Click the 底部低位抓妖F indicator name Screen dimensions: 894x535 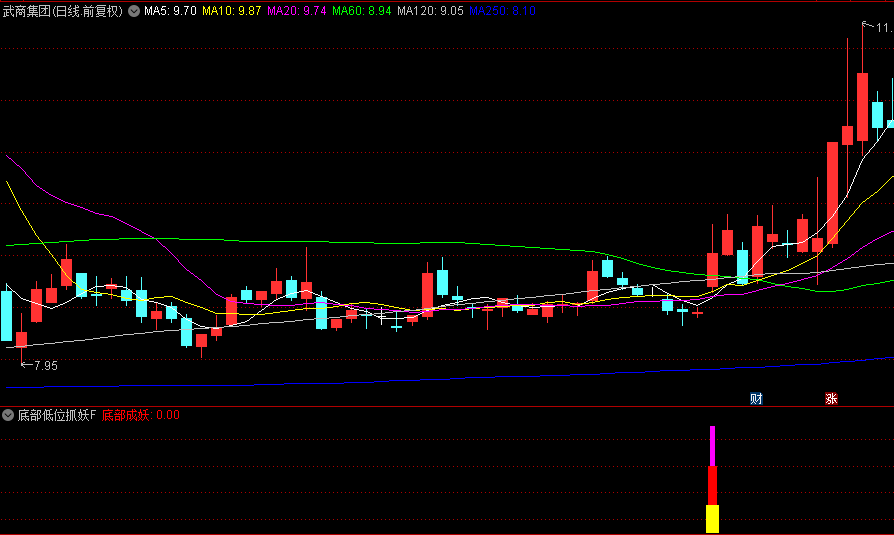(x=56, y=415)
